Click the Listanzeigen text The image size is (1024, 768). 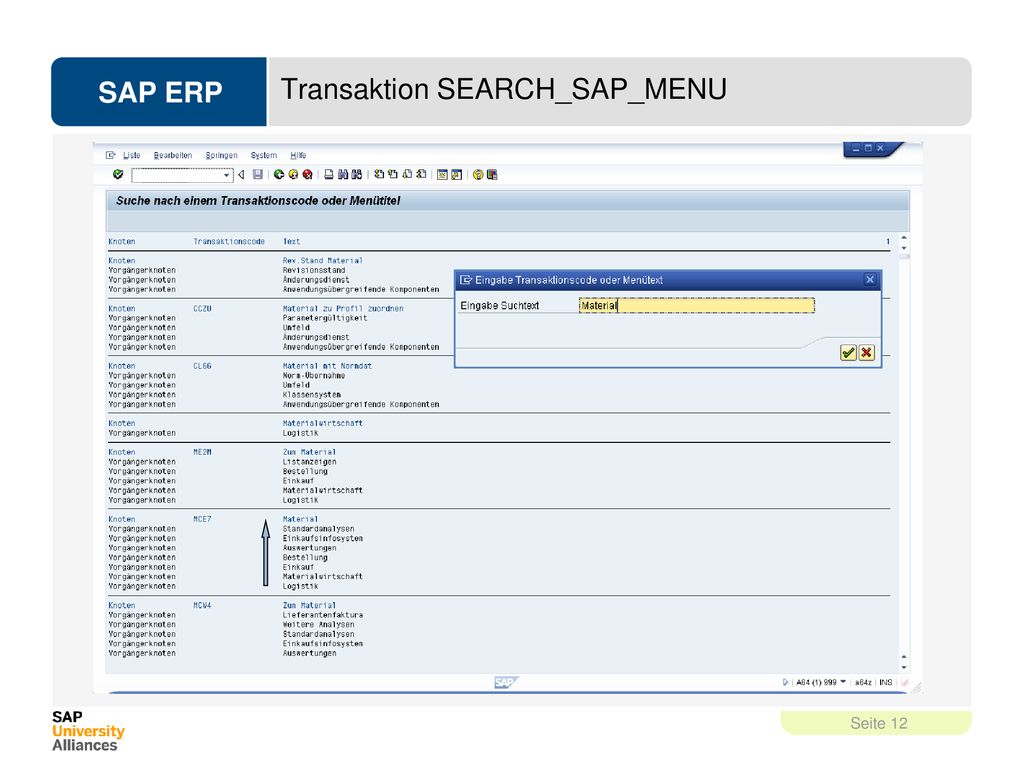coord(310,462)
